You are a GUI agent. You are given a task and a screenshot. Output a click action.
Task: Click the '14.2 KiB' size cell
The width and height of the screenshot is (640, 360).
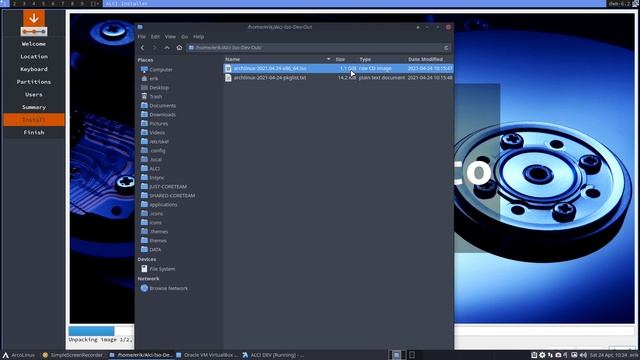(347, 78)
